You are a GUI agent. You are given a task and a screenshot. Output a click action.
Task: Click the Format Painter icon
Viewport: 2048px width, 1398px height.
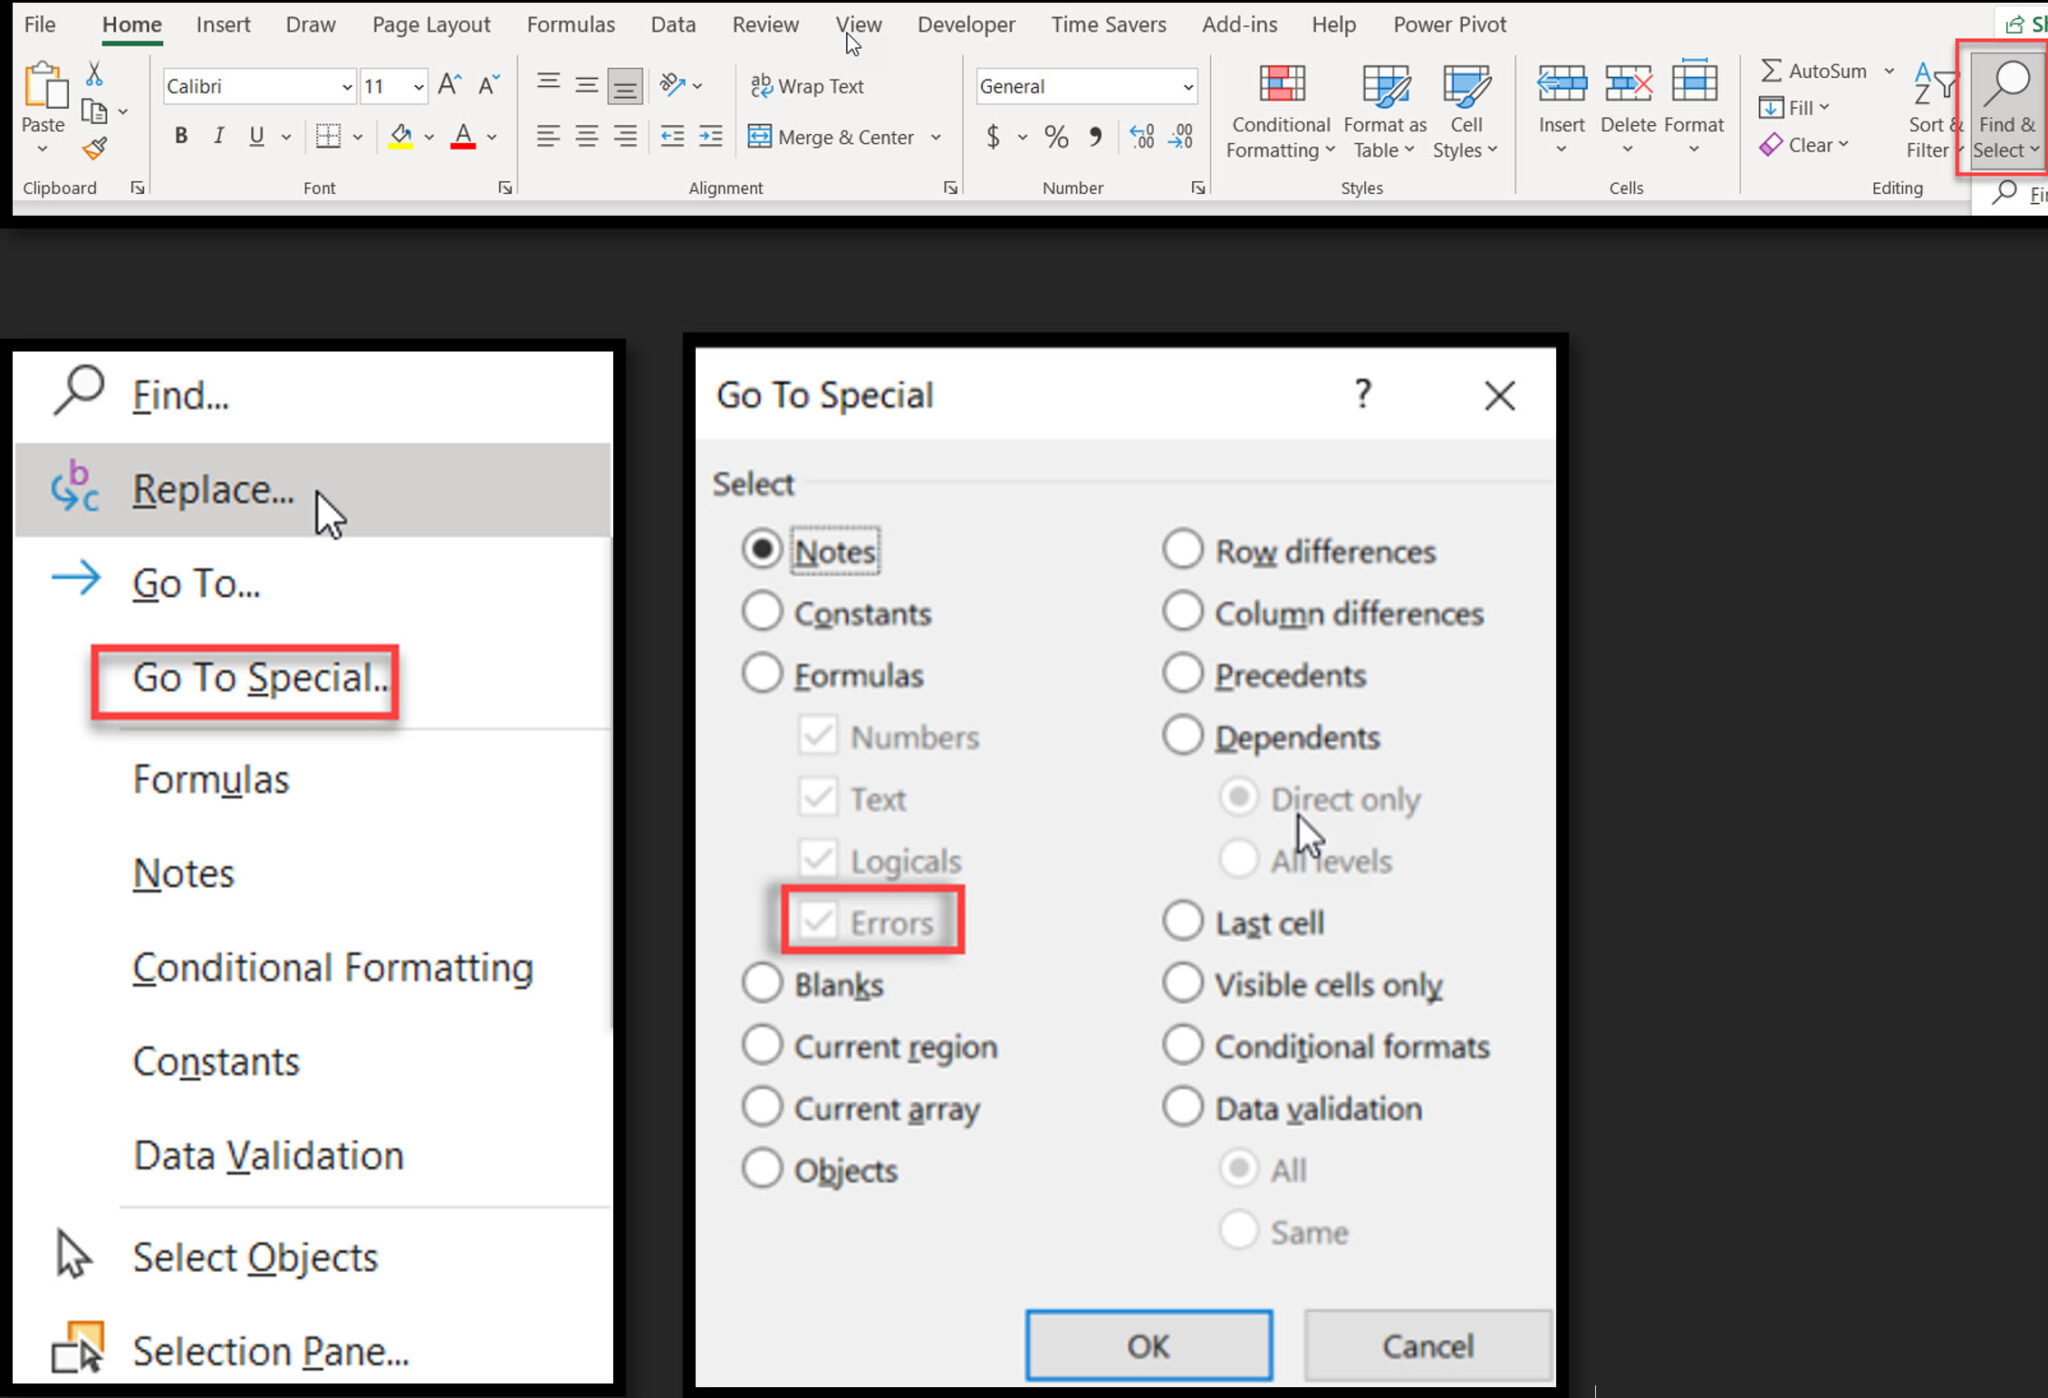pos(93,146)
